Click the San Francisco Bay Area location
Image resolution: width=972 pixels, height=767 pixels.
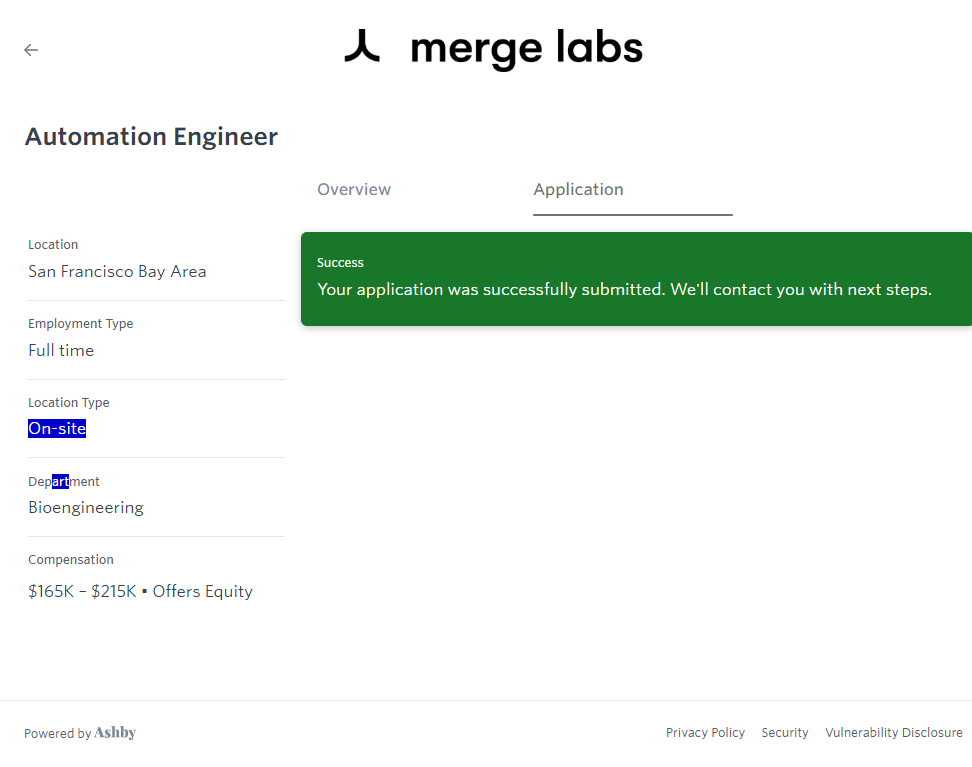(117, 272)
